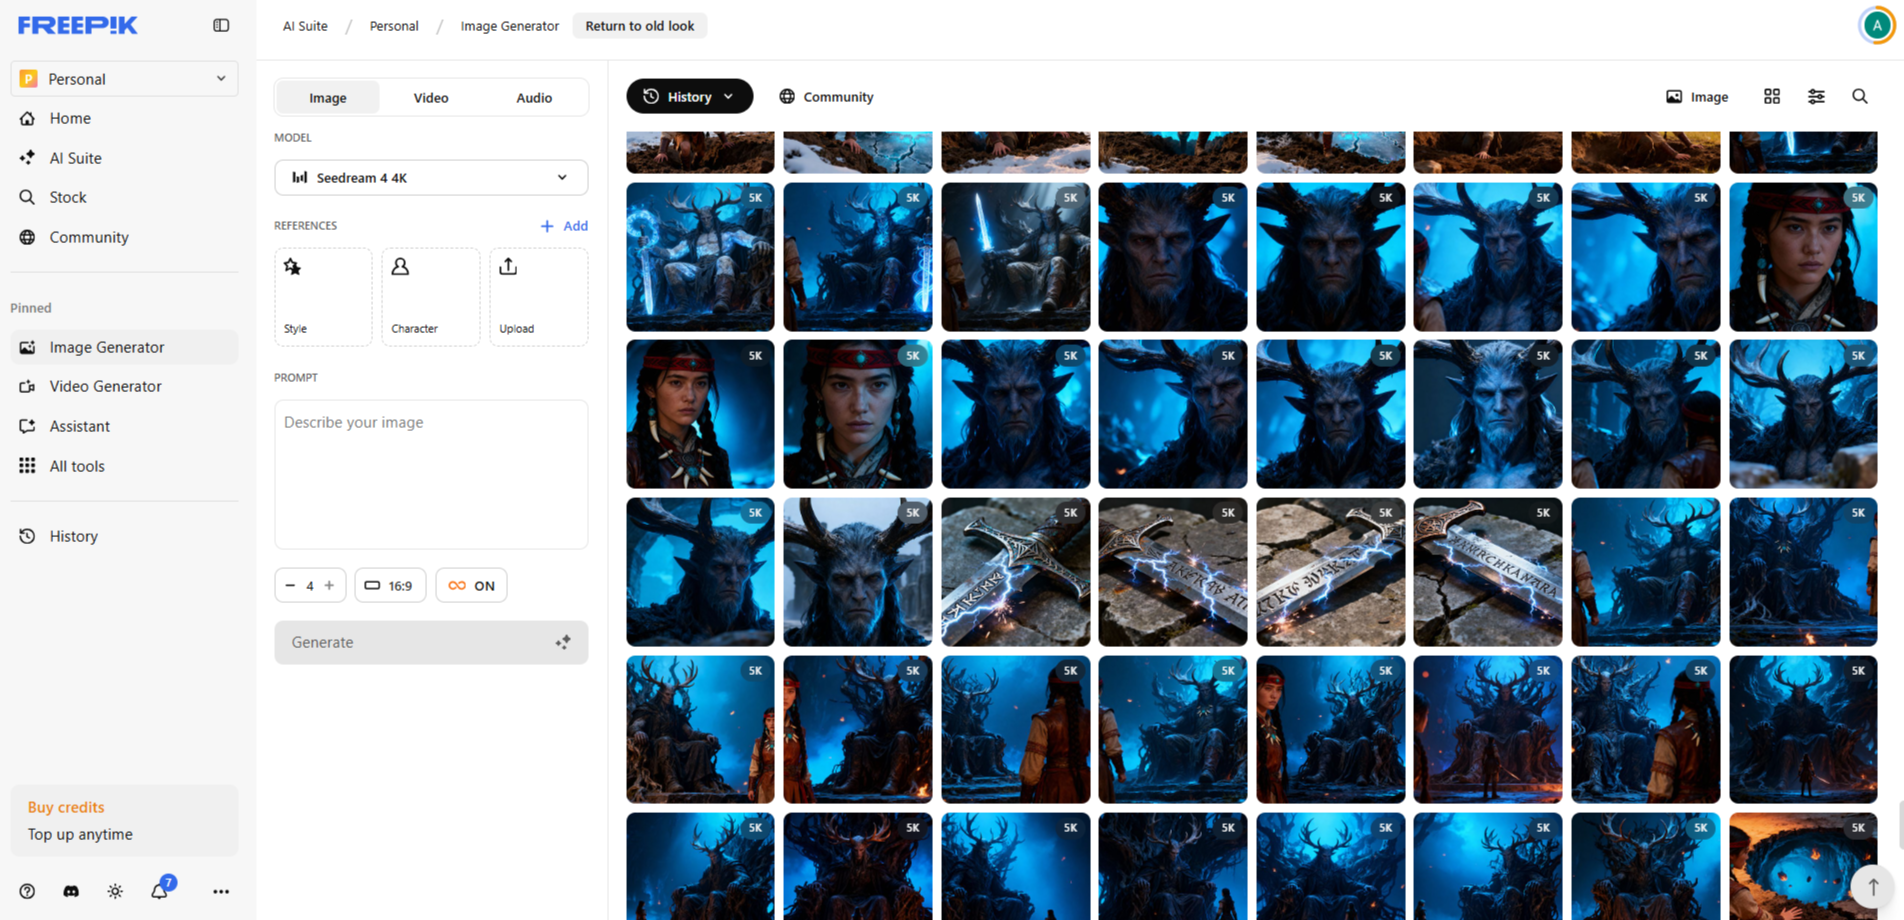
Task: Open the filter sliders settings icon
Action: coord(1816,96)
